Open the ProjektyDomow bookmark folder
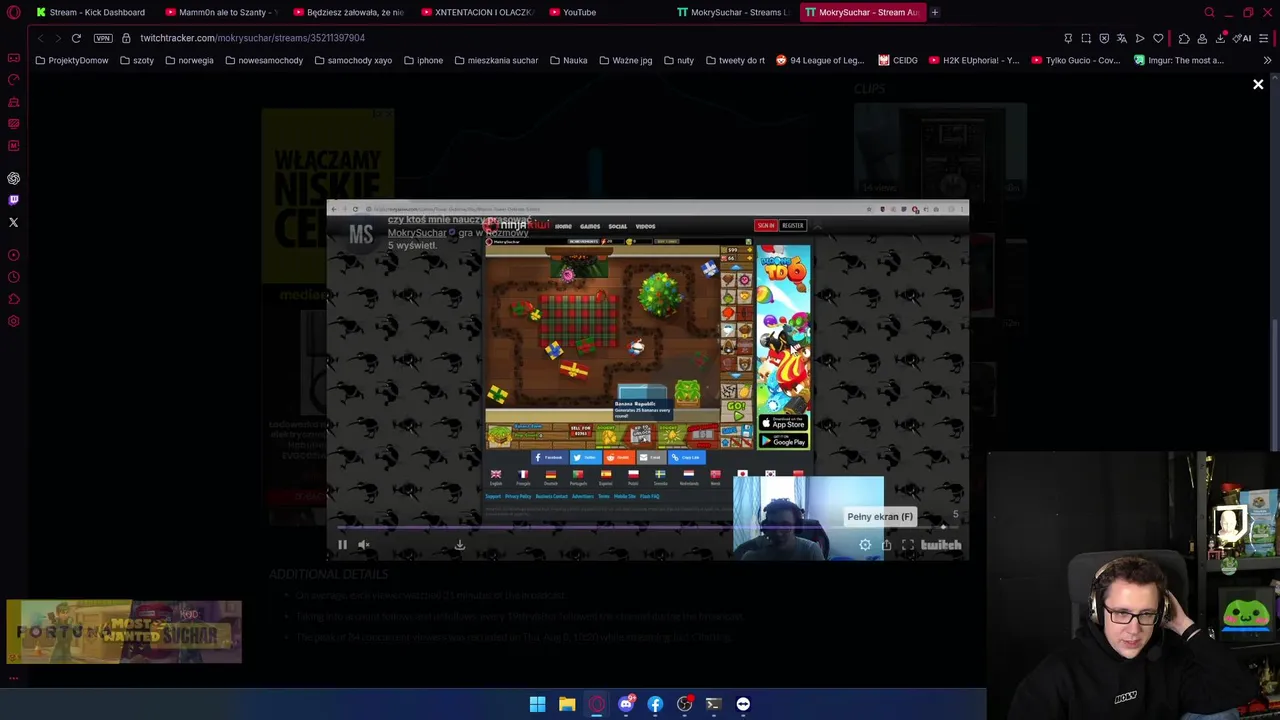Image resolution: width=1280 pixels, height=720 pixels. (x=72, y=60)
